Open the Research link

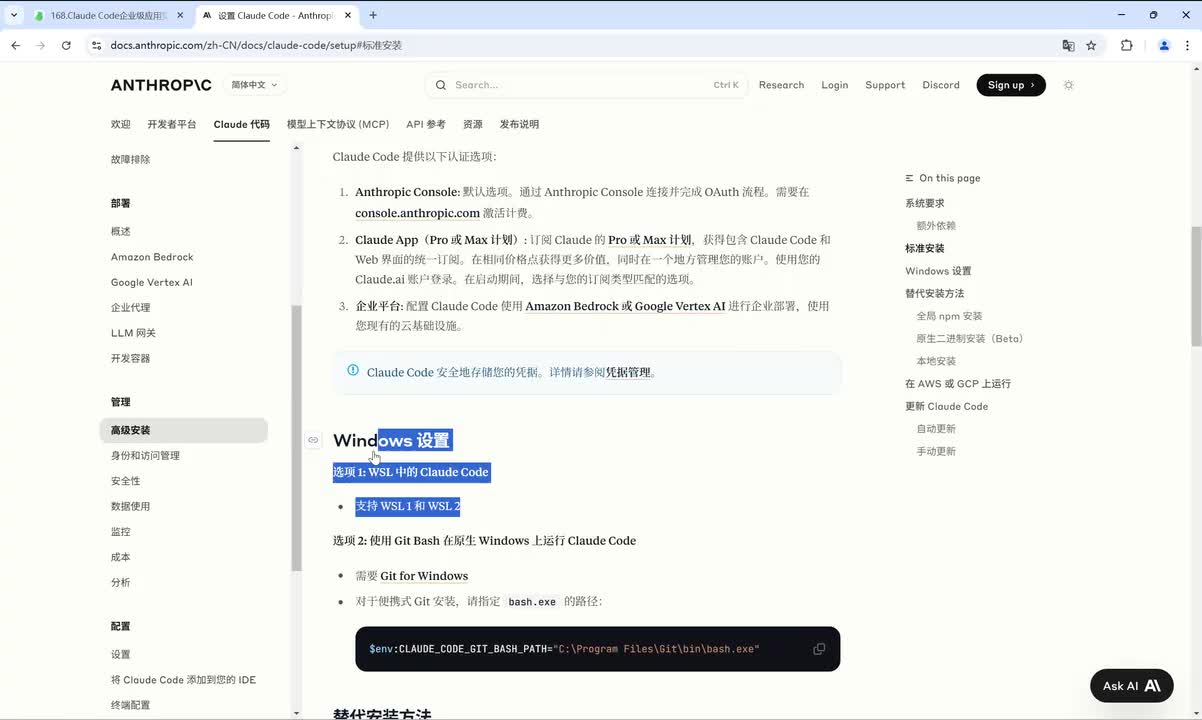[781, 85]
